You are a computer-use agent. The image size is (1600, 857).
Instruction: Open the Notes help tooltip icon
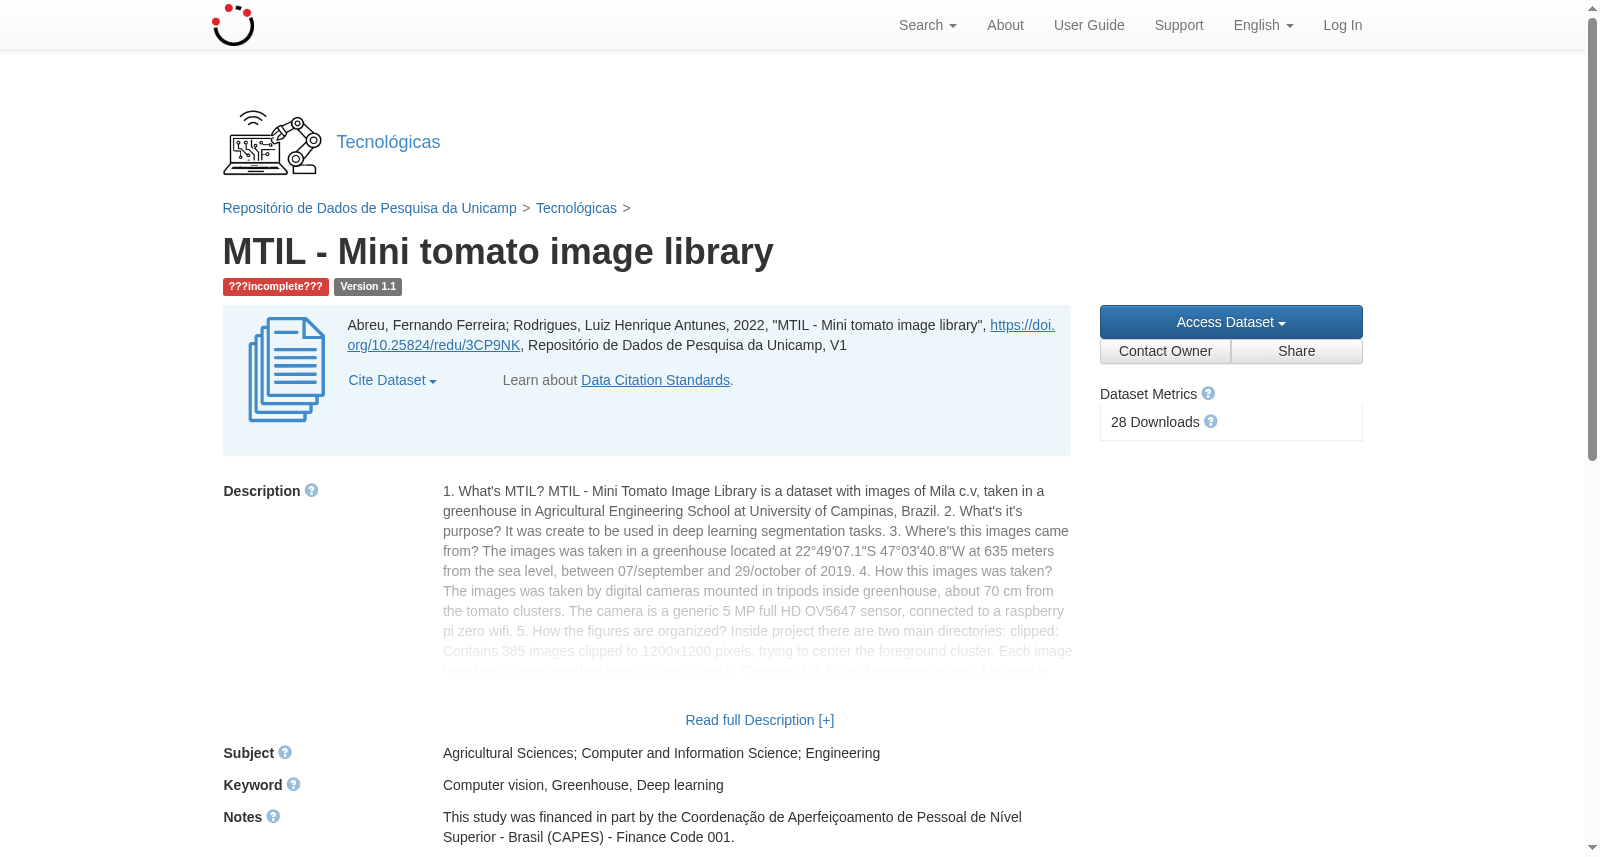tap(273, 816)
